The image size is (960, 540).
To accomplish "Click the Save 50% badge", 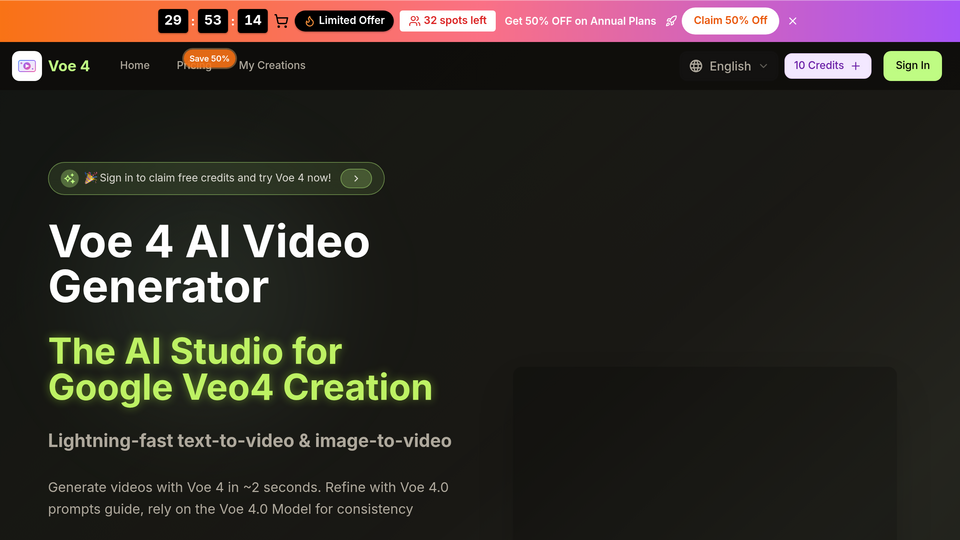I will pyautogui.click(x=209, y=59).
